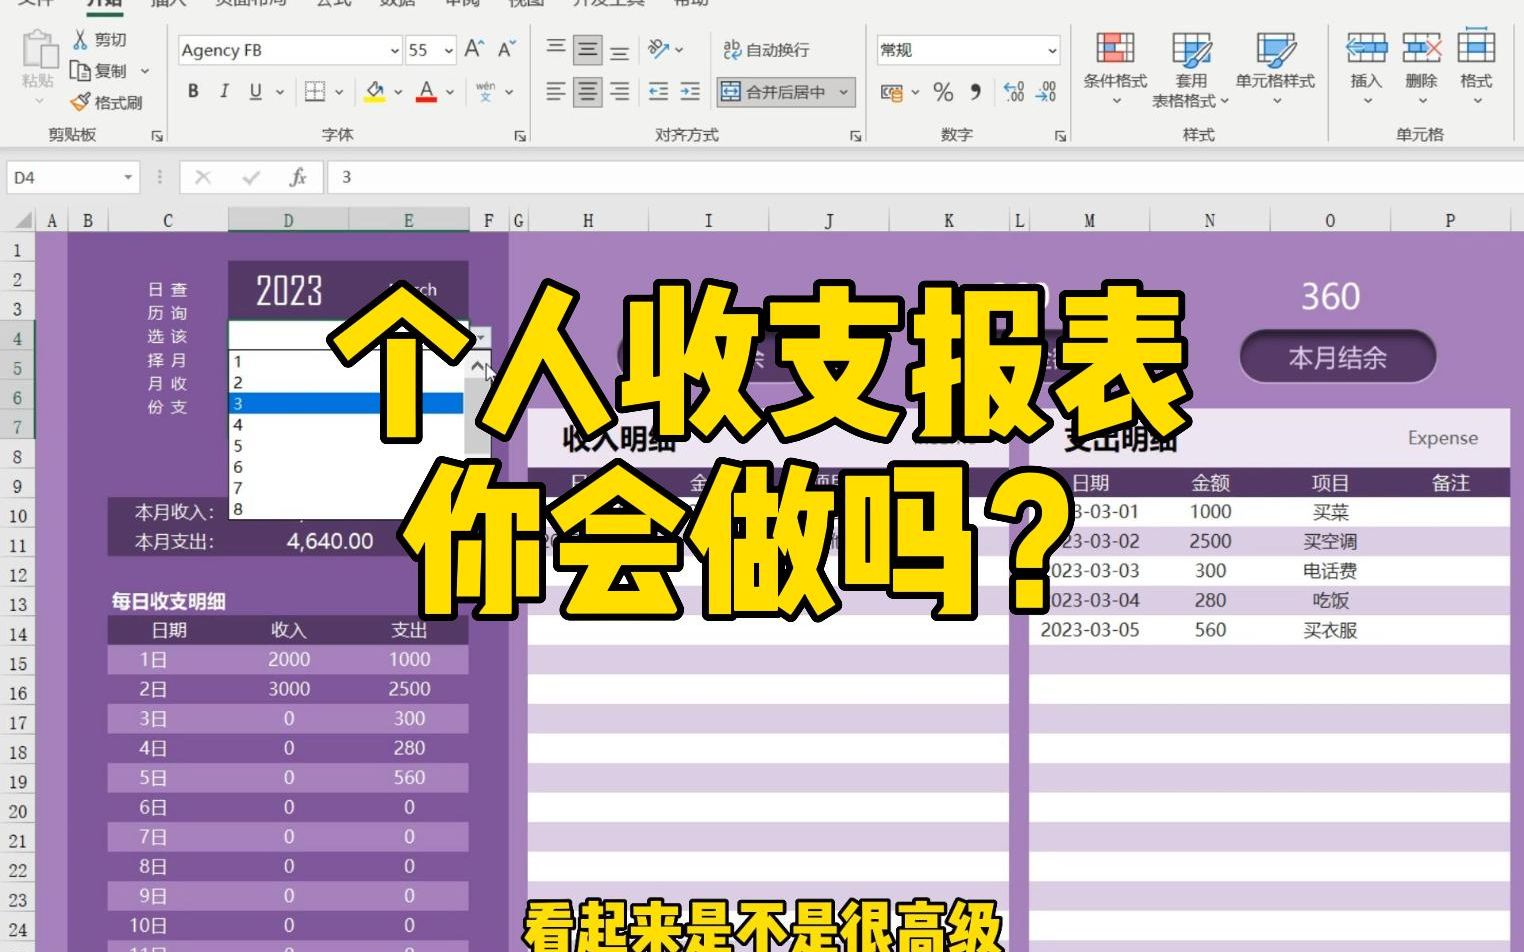Click the 买空调 expense cell
This screenshot has height=952, width=1524.
click(1330, 541)
